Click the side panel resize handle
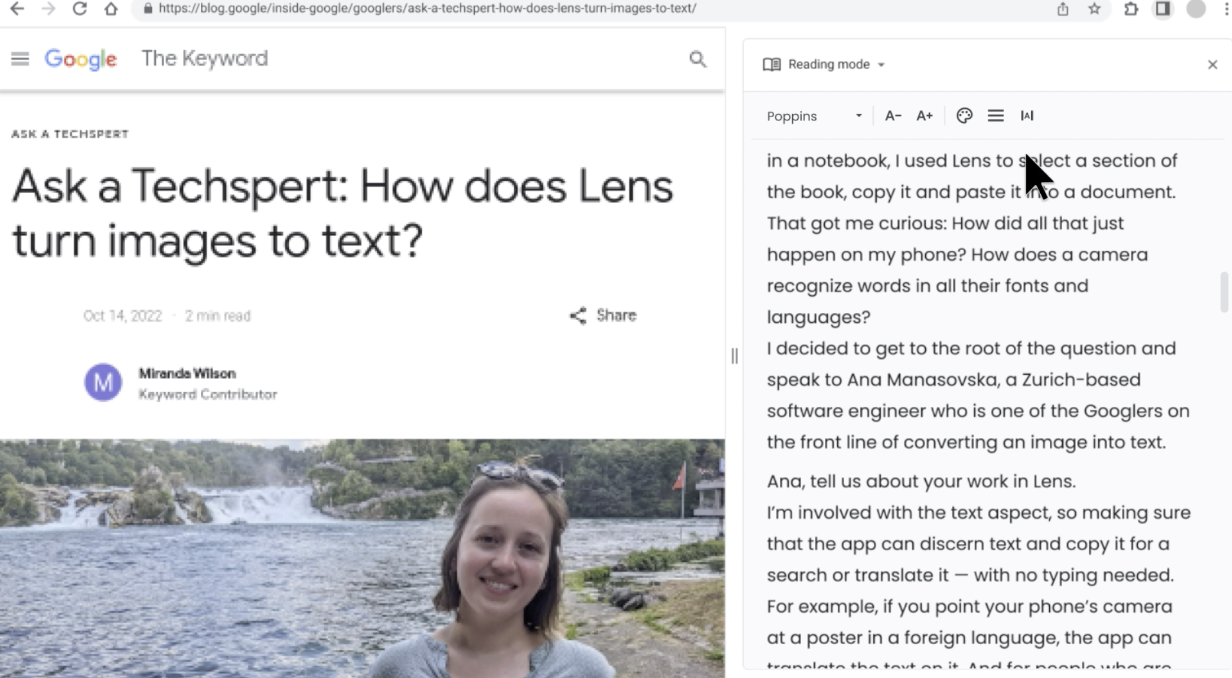1232x678 pixels. [x=734, y=356]
